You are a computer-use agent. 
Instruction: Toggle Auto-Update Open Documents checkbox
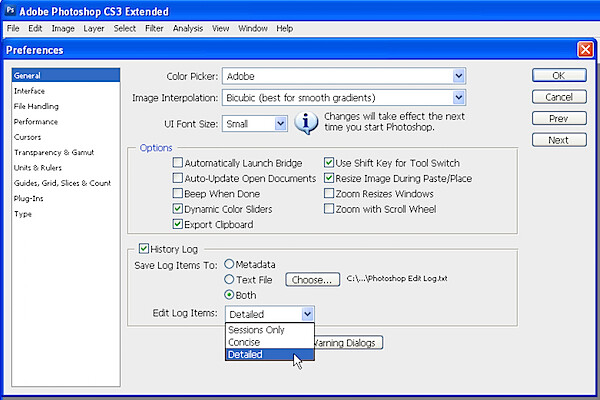tap(178, 178)
